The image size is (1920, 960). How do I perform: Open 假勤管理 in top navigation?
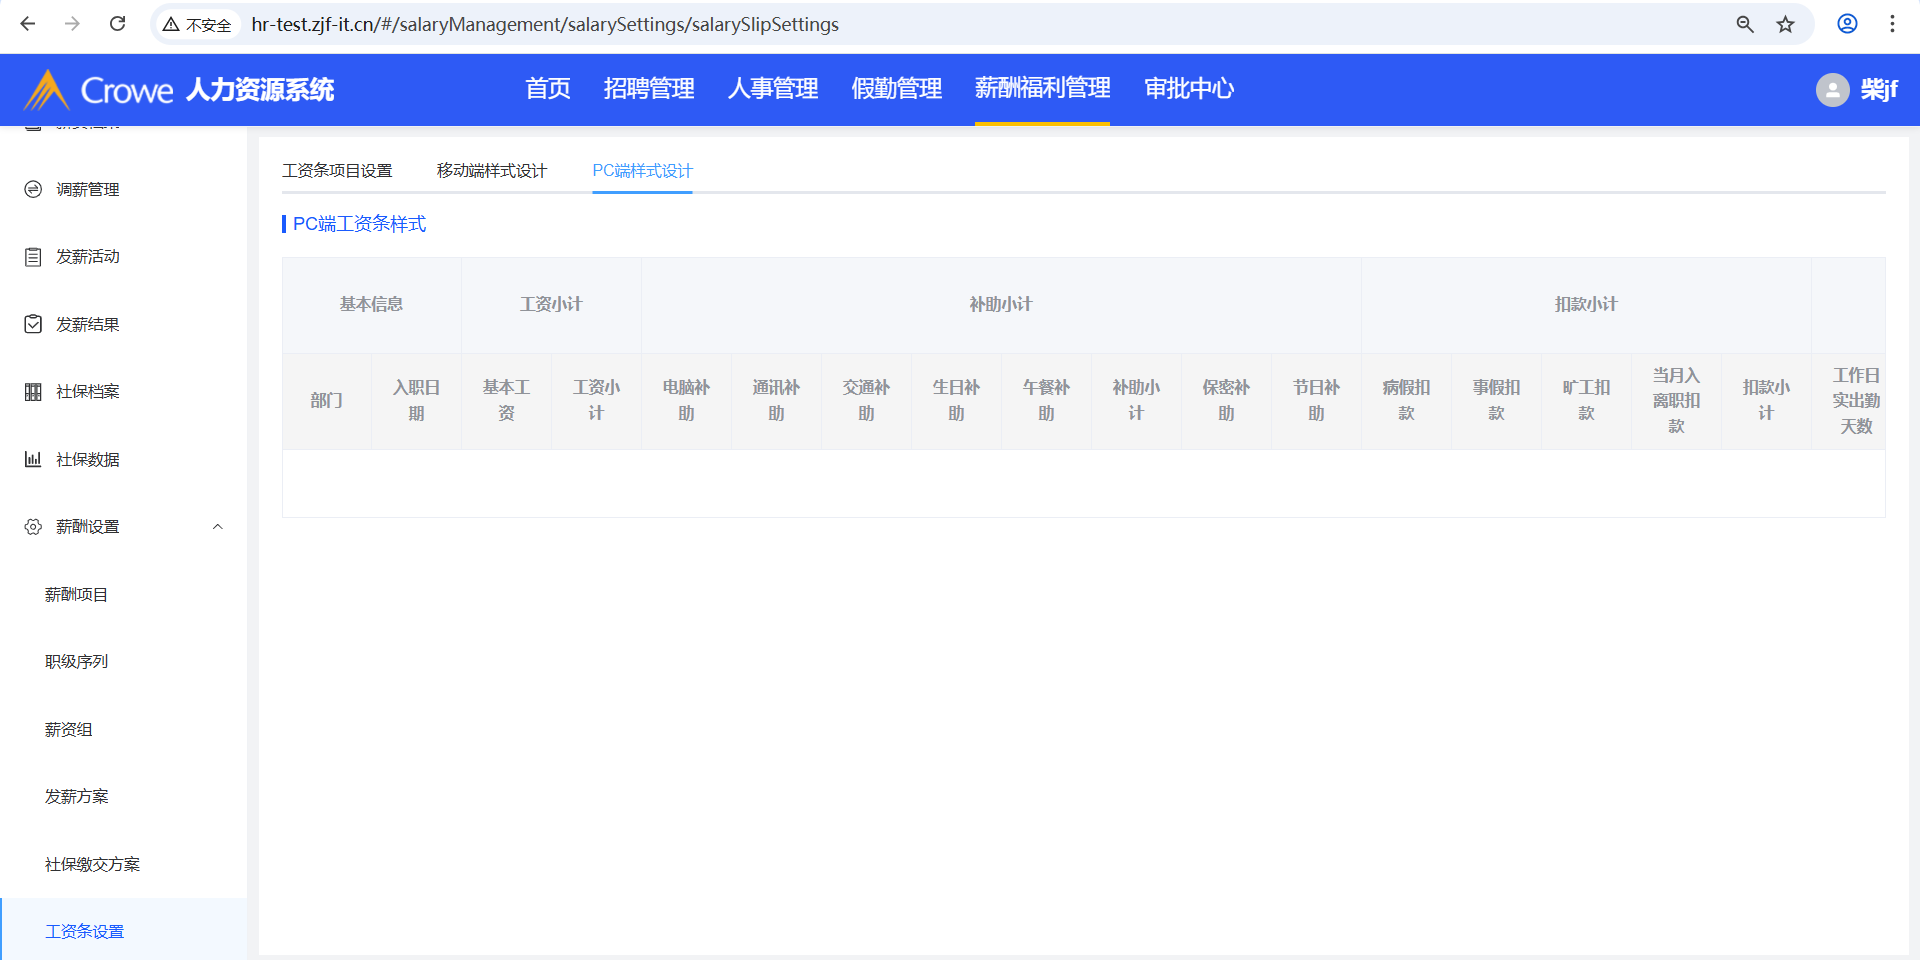[x=896, y=89]
